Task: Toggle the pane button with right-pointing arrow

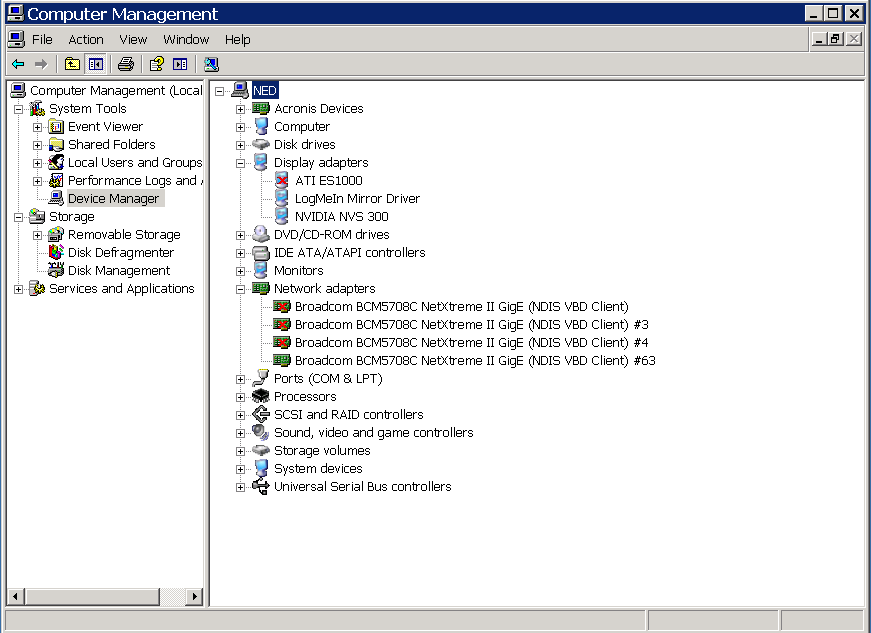Action: (180, 64)
